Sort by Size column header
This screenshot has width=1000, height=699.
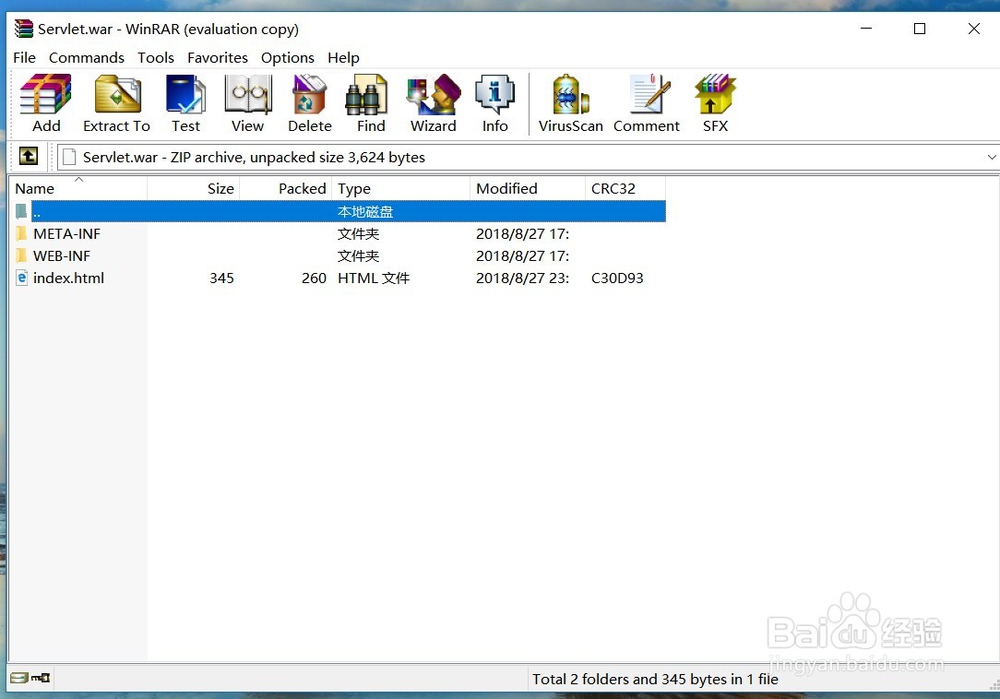(x=194, y=188)
